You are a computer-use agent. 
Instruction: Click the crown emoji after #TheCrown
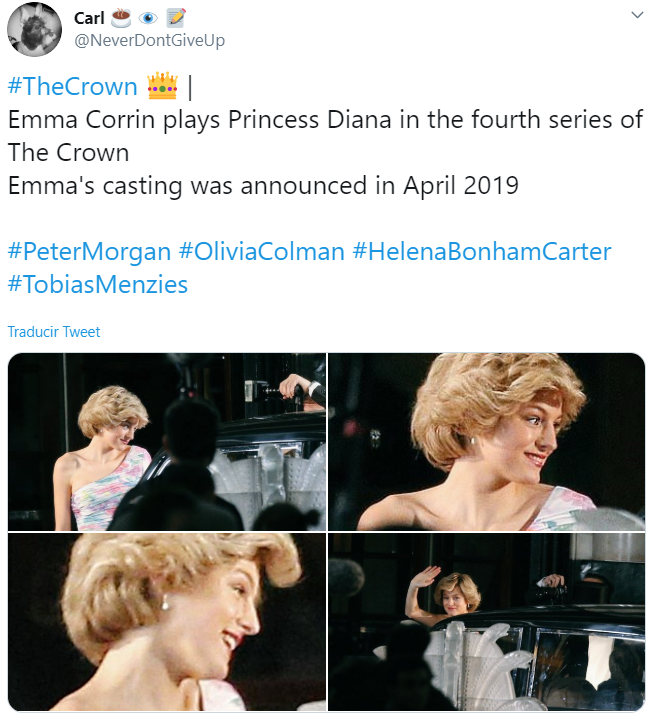point(161,86)
